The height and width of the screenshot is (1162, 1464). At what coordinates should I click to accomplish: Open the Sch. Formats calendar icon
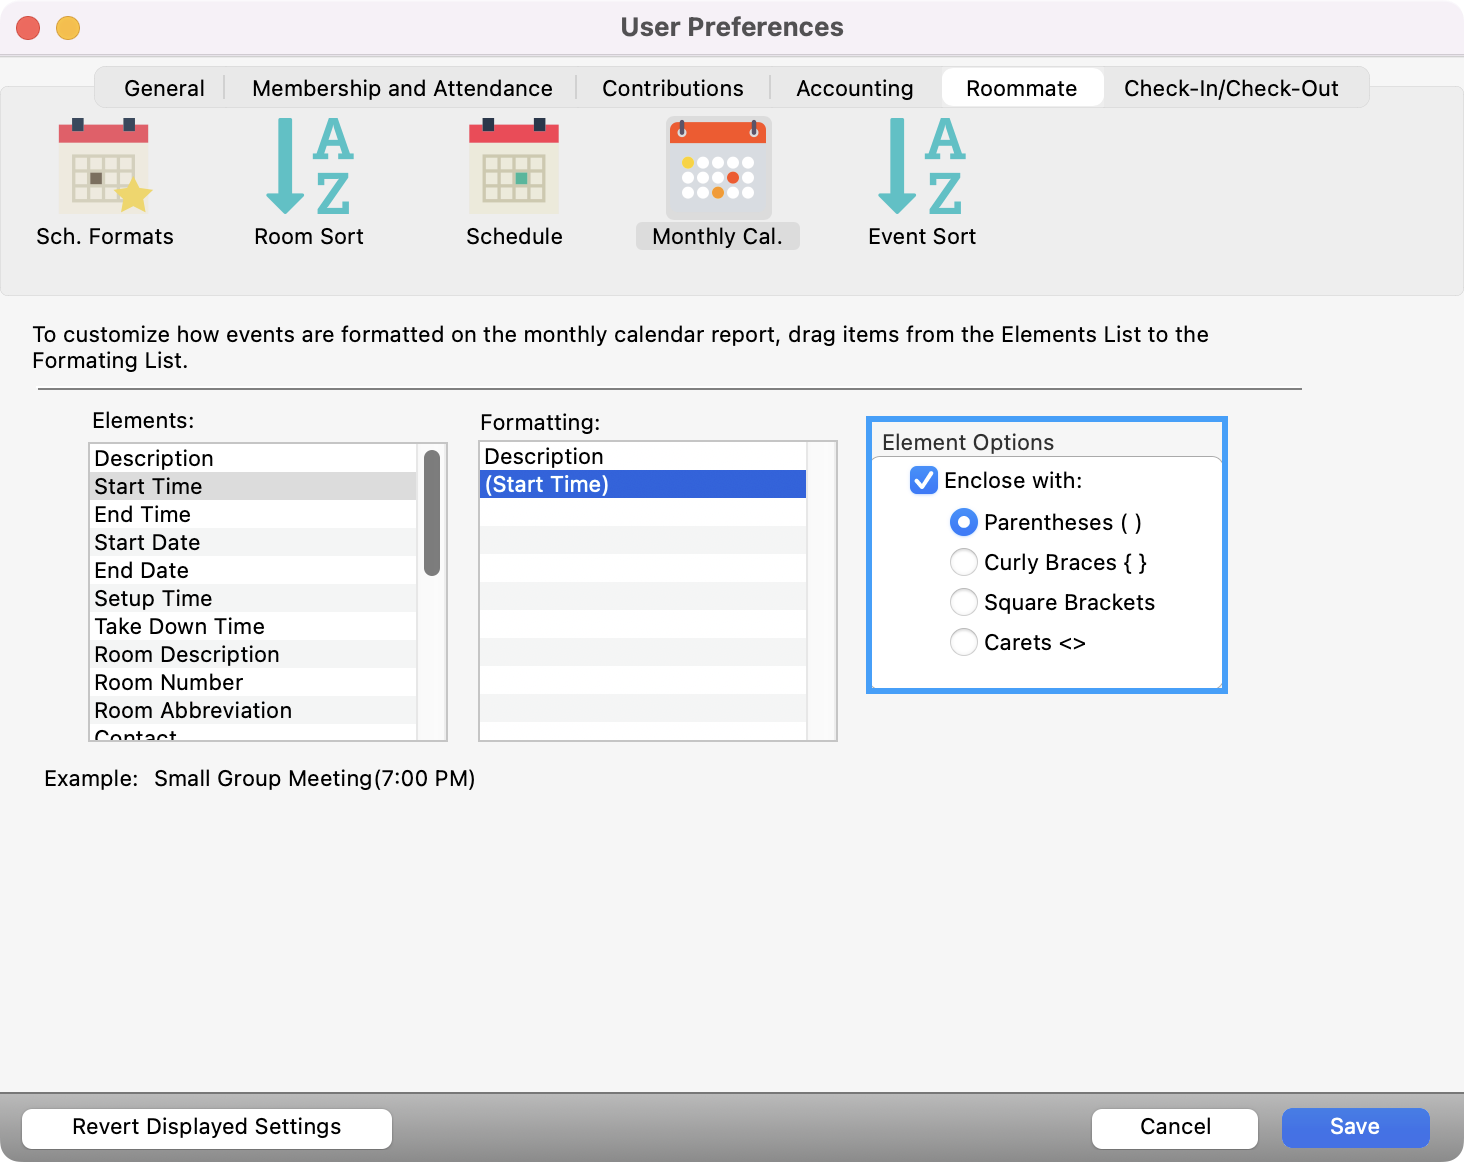pyautogui.click(x=104, y=167)
